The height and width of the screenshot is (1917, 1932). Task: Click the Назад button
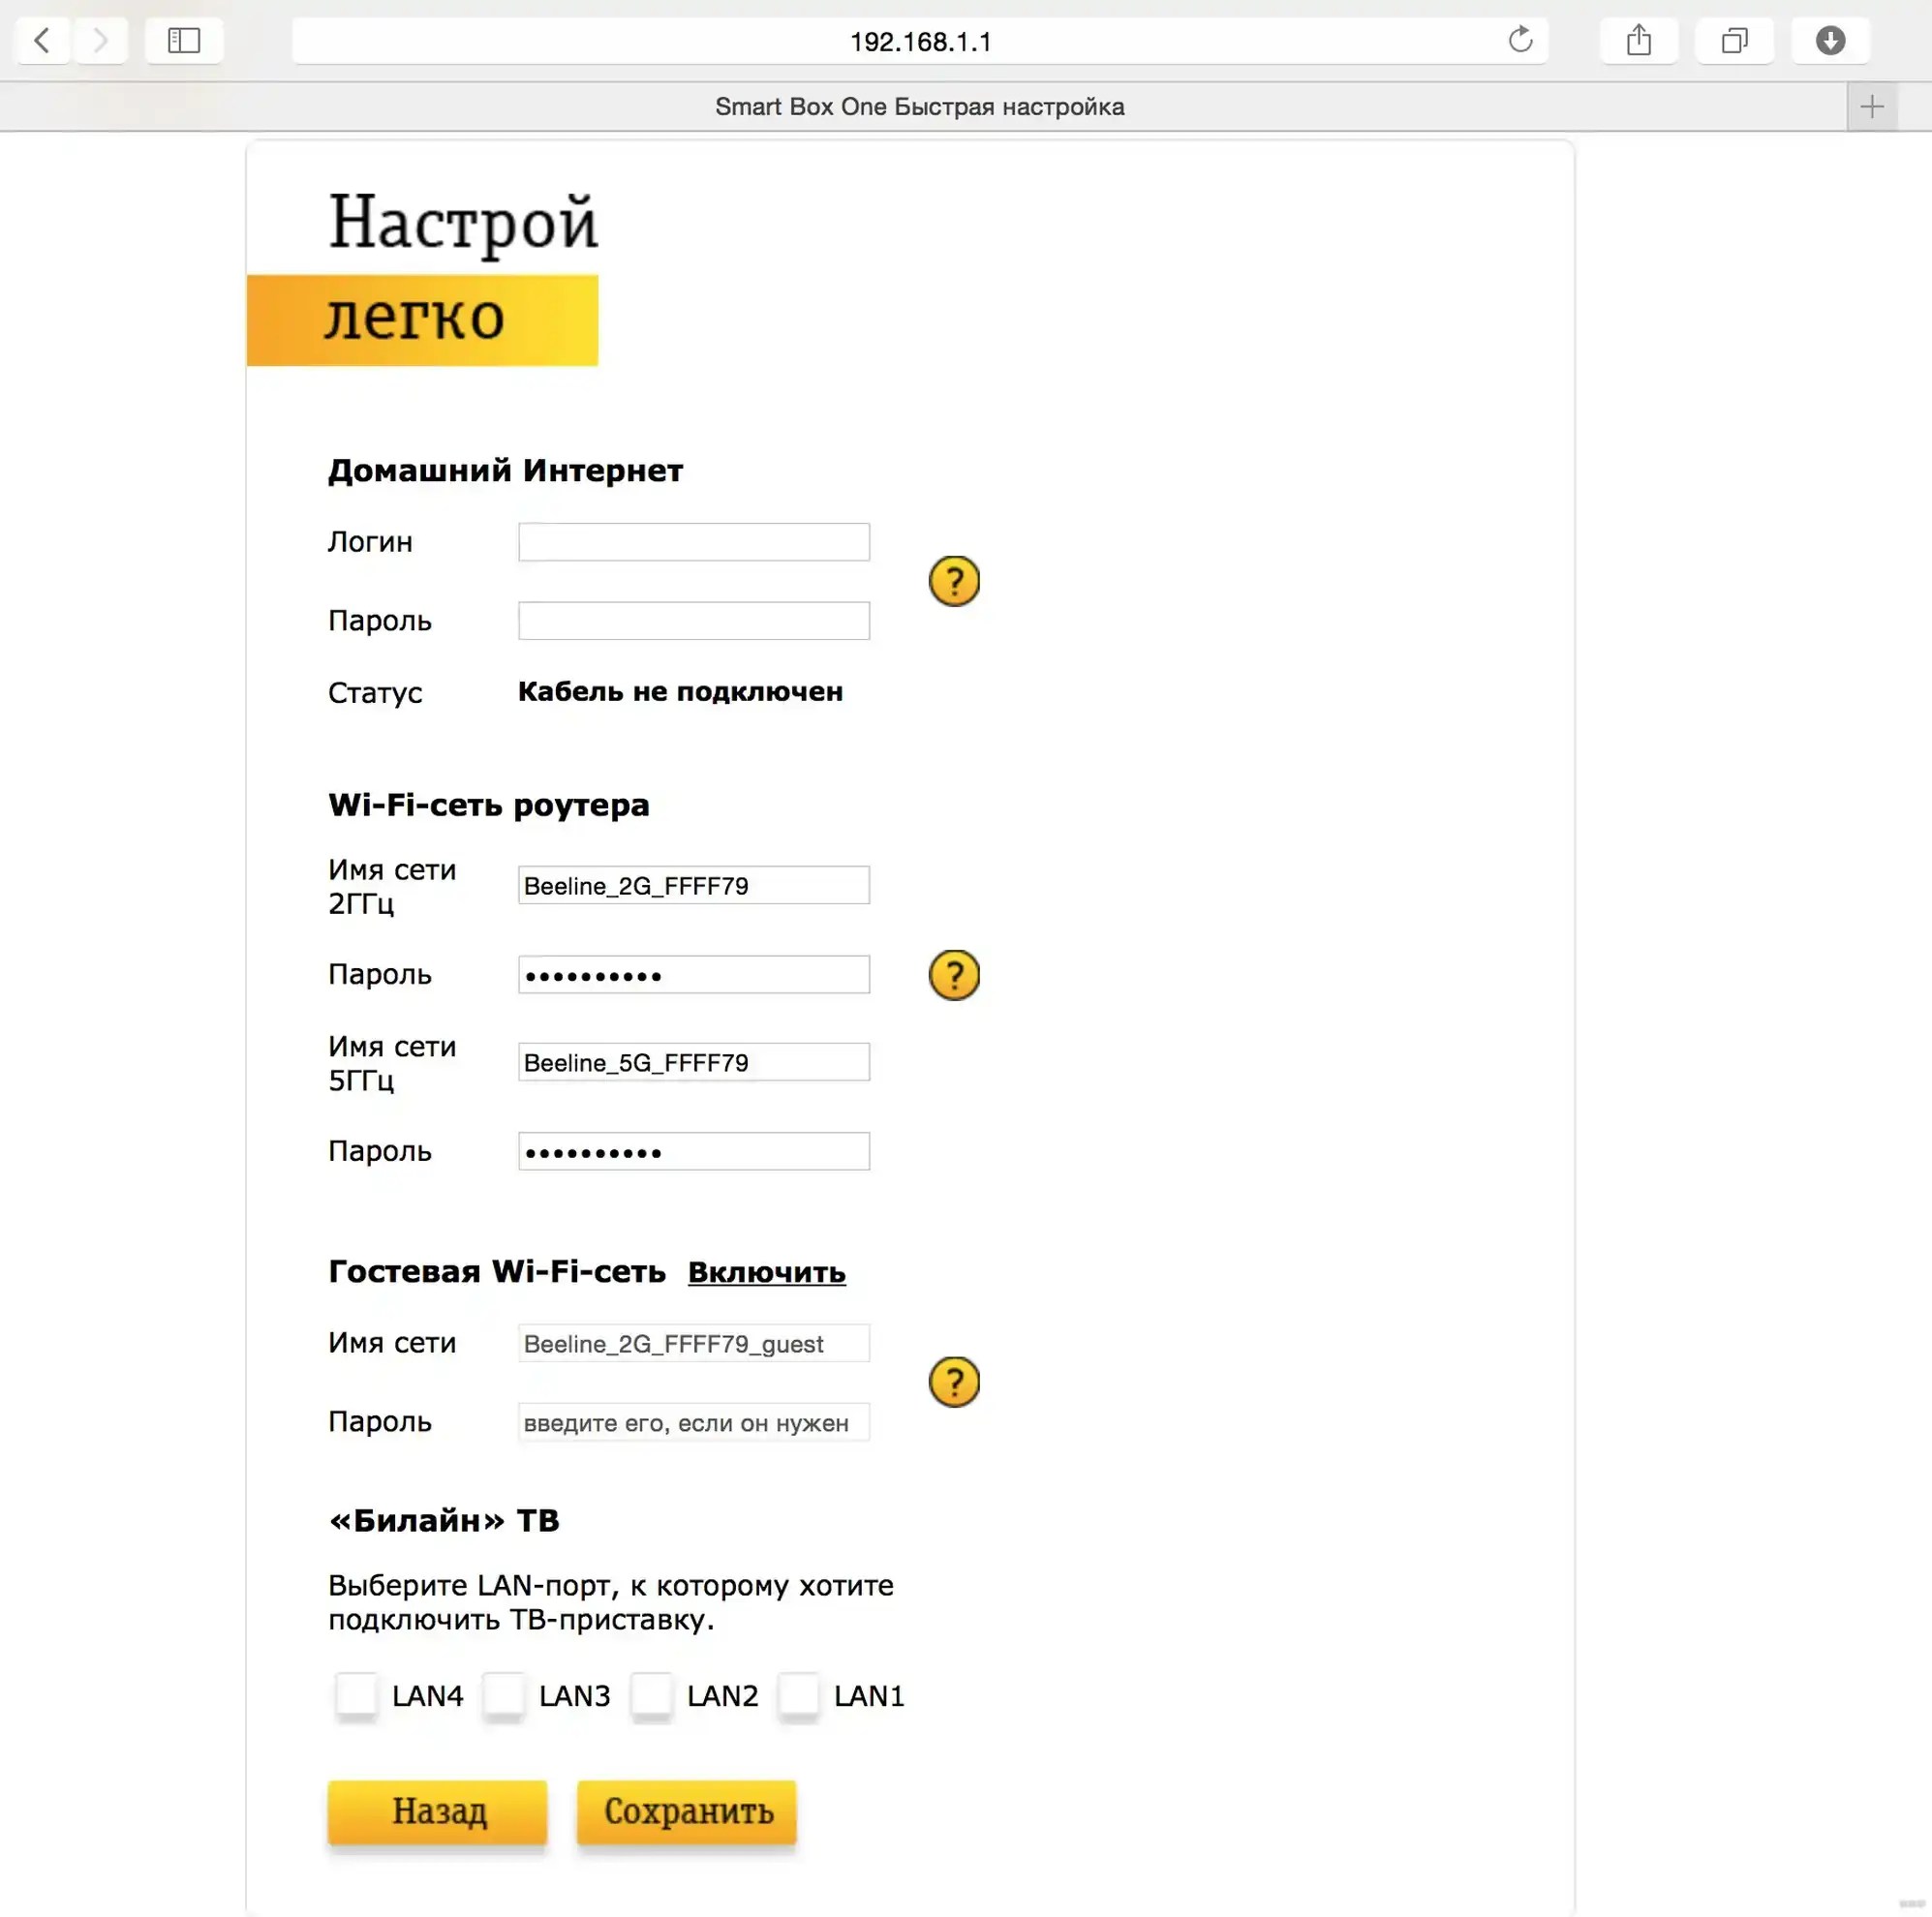(x=438, y=1811)
